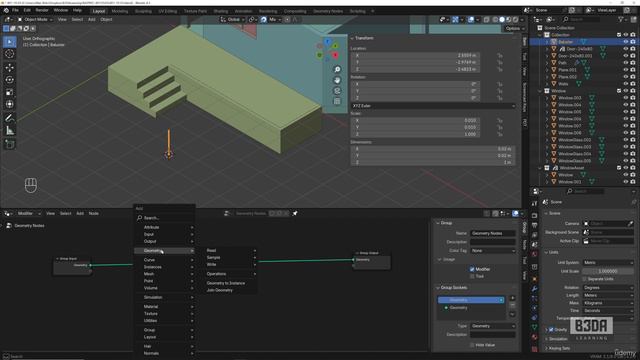The height and width of the screenshot is (360, 640).
Task: Click the Scale Z value field
Action: (415, 134)
